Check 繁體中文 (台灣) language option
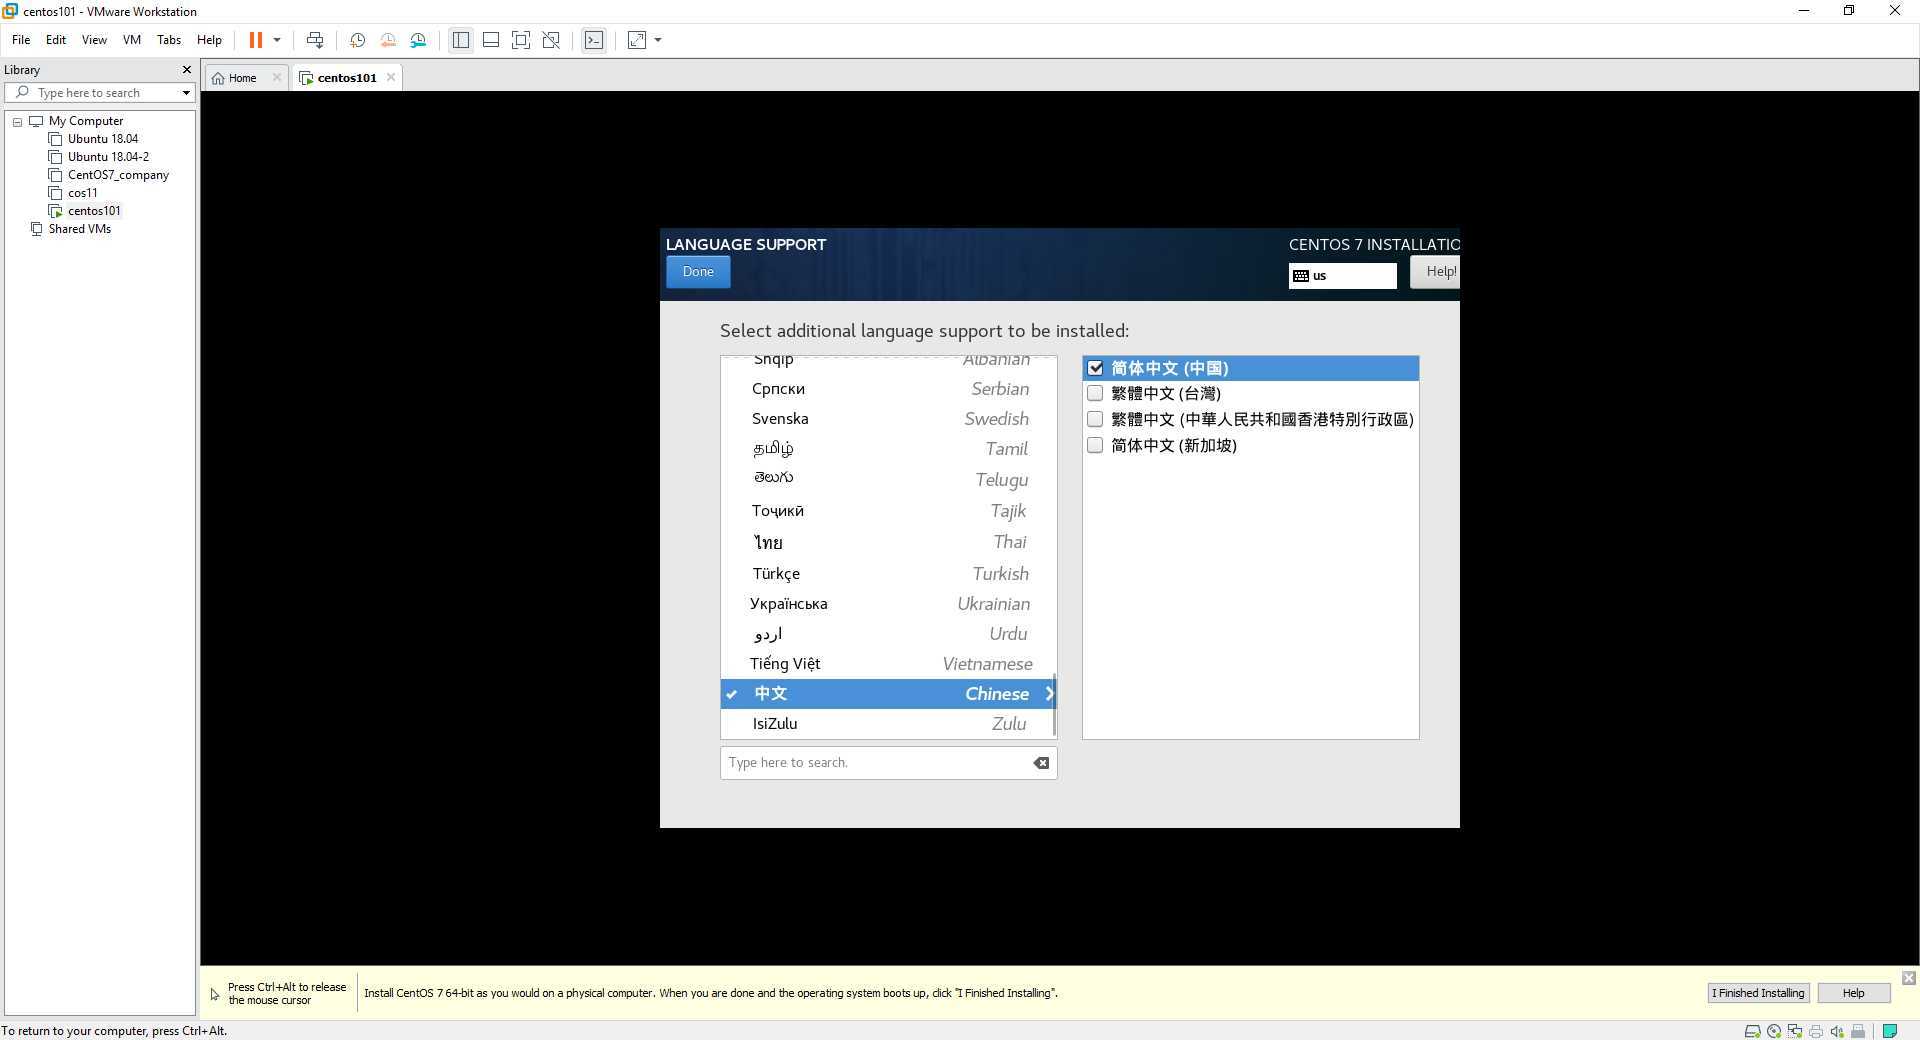Viewport: 1920px width, 1040px height. 1095,394
